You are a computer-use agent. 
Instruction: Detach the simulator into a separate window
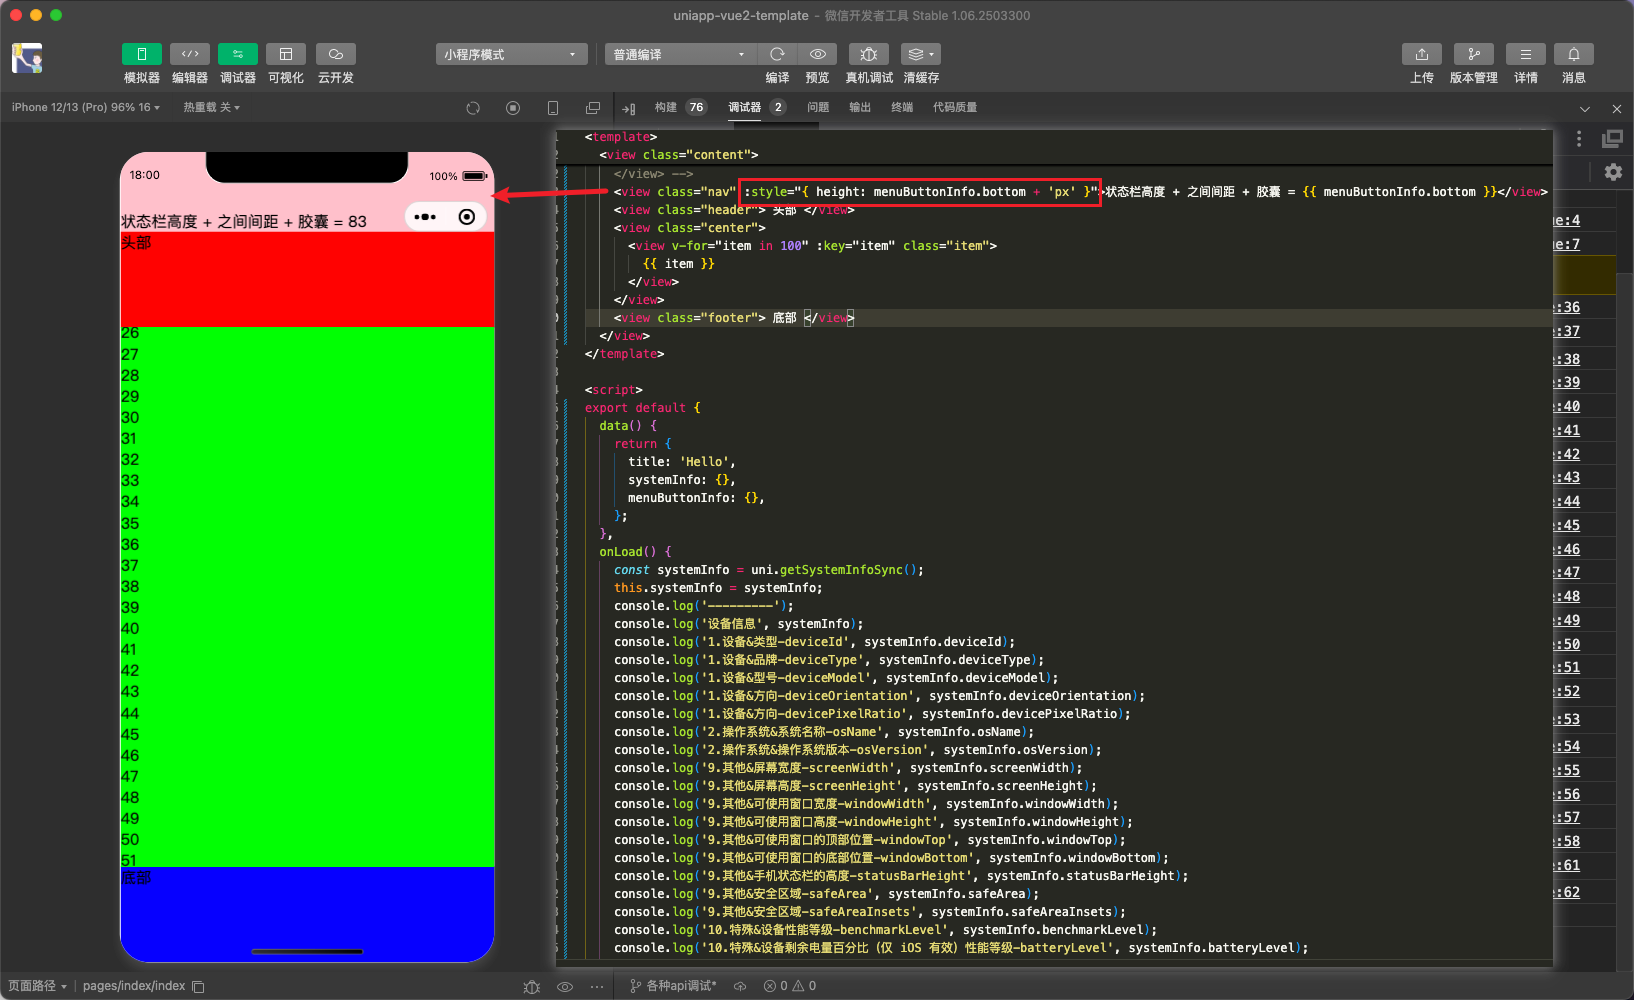(x=593, y=108)
